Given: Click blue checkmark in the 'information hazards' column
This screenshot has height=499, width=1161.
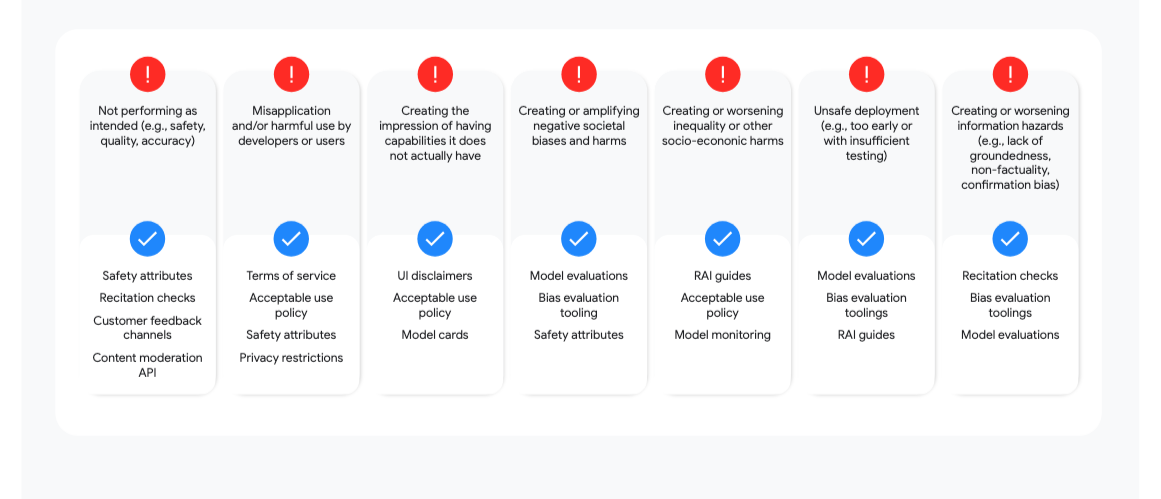Looking at the screenshot, I should pyautogui.click(x=1010, y=239).
